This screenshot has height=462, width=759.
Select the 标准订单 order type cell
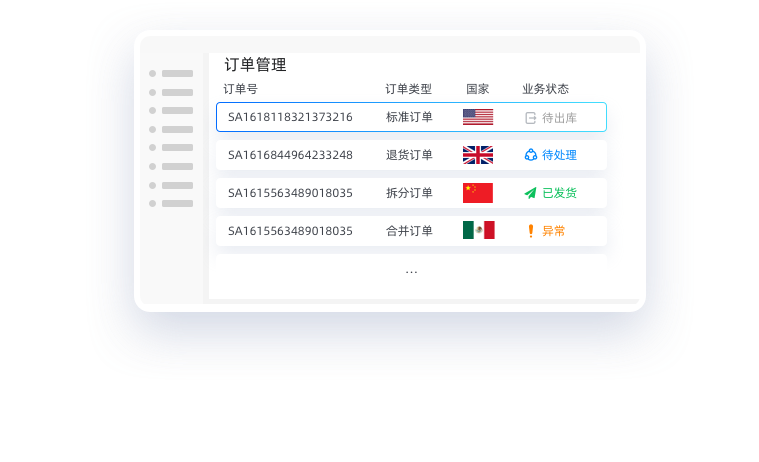coord(409,117)
